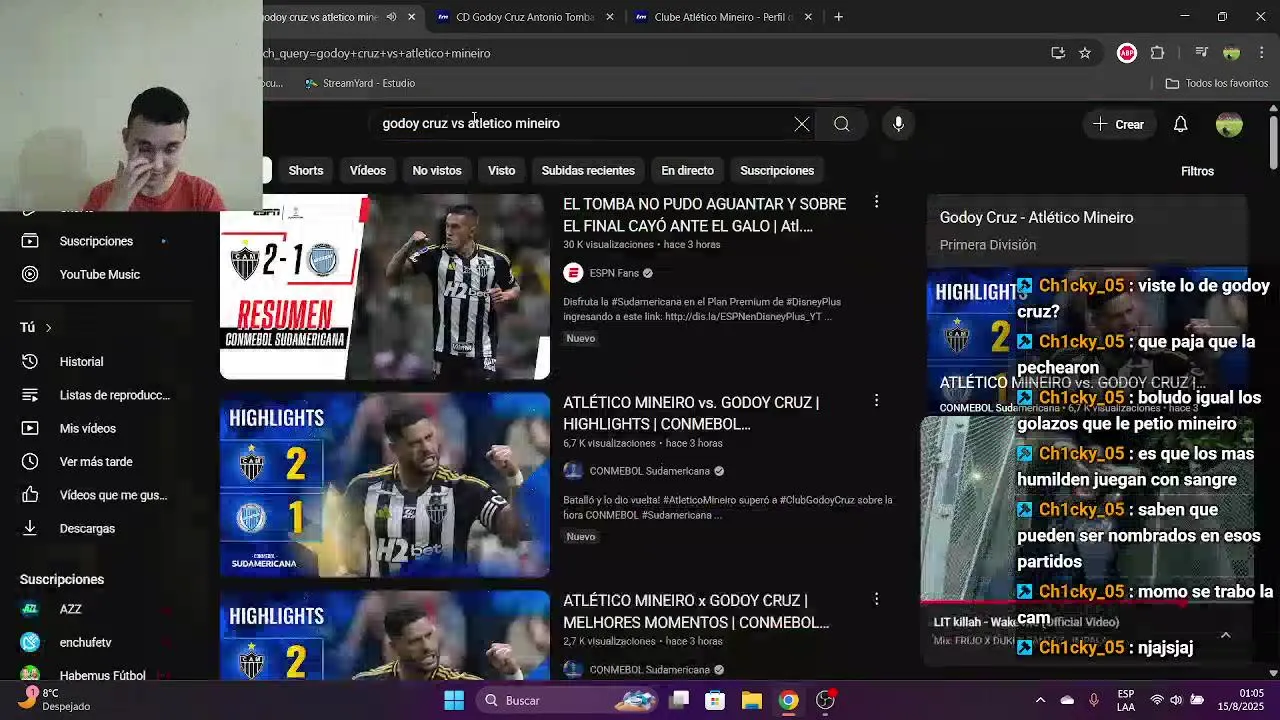
Task: Open the 2-1 Resumen video thumbnail
Action: [x=385, y=288]
